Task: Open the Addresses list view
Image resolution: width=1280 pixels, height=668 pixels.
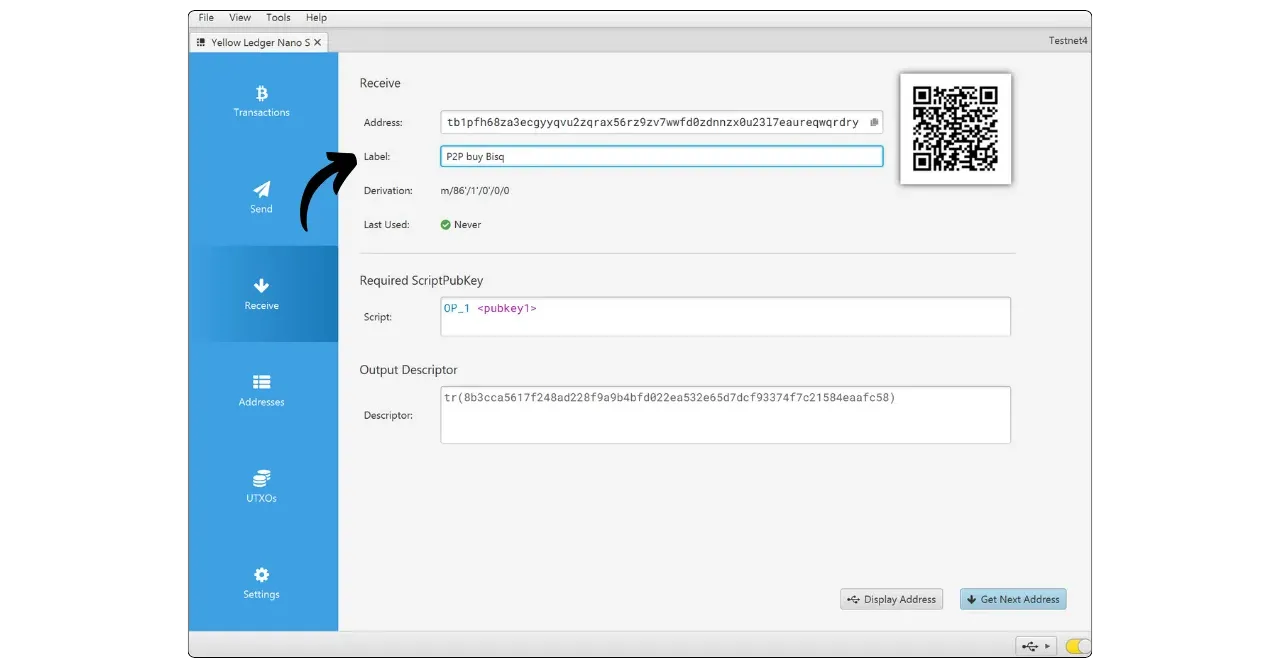Action: (x=261, y=390)
